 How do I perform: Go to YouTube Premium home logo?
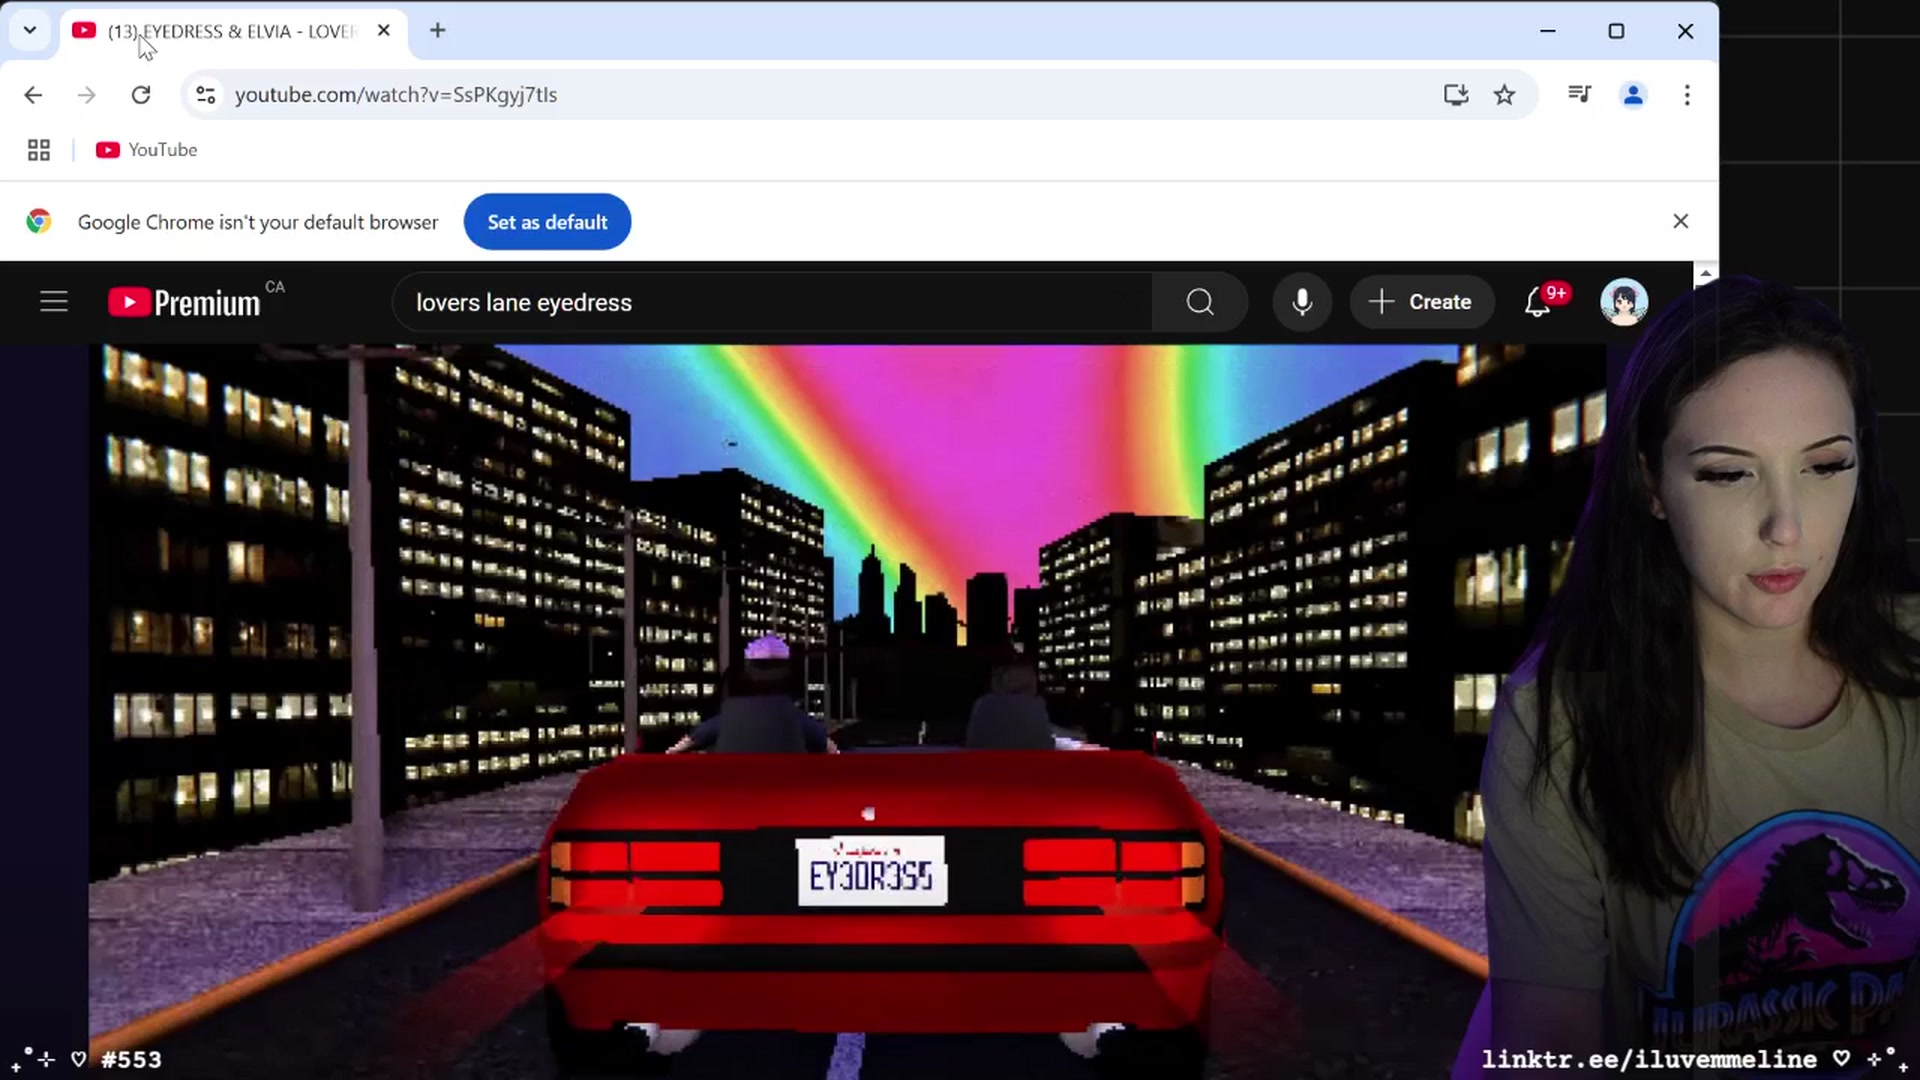185,302
